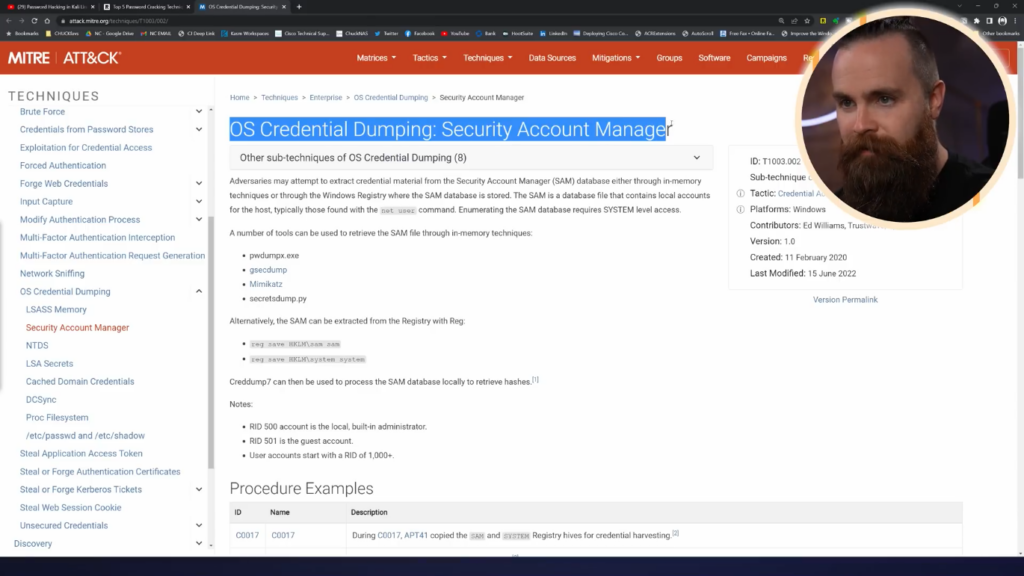1024x576 pixels.
Task: Expand Other sub-techniques of OS Credential Dumping
Action: pos(471,157)
